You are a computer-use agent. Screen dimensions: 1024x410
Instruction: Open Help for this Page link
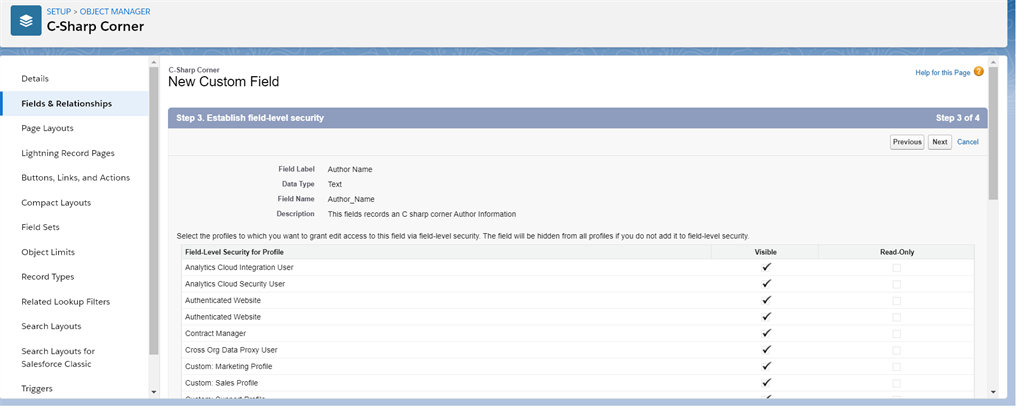pyautogui.click(x=943, y=73)
